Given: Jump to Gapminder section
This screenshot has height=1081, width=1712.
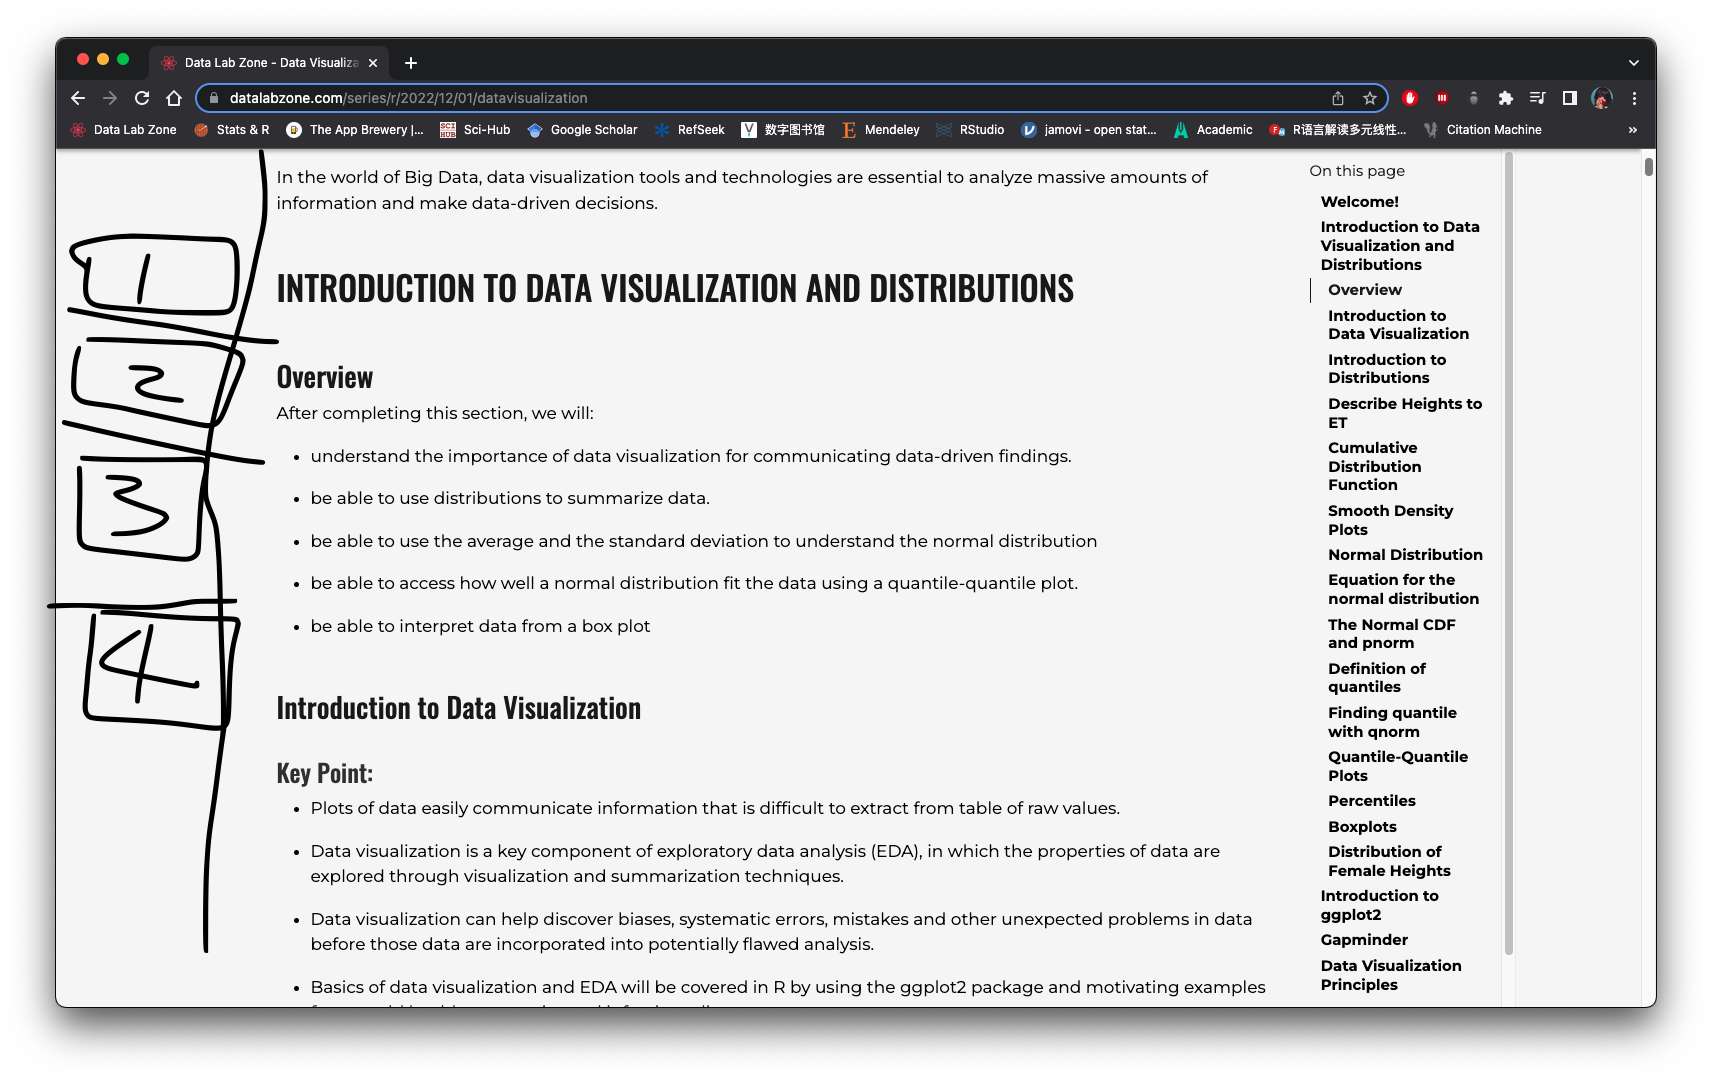Looking at the screenshot, I should pyautogui.click(x=1364, y=940).
